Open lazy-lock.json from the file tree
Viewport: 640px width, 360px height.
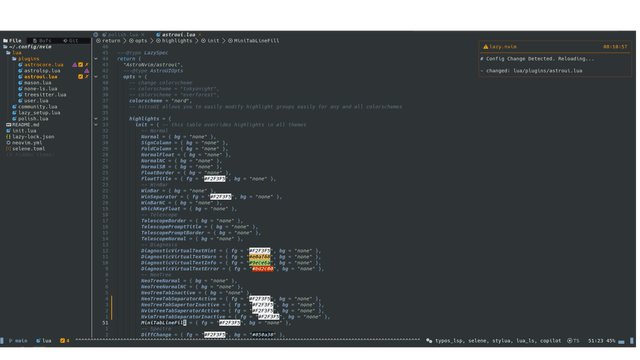pos(30,137)
